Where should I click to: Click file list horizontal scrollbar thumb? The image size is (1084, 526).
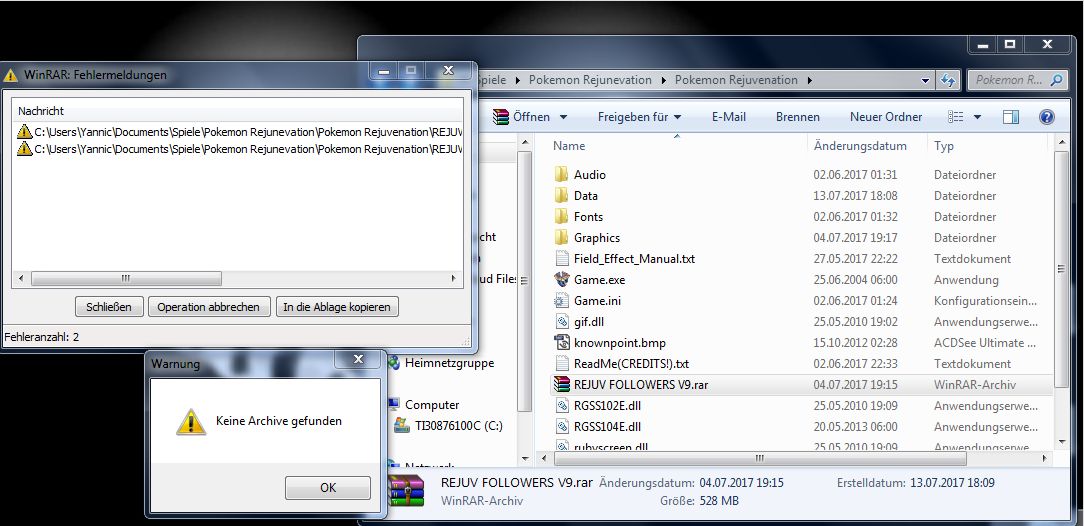click(759, 458)
